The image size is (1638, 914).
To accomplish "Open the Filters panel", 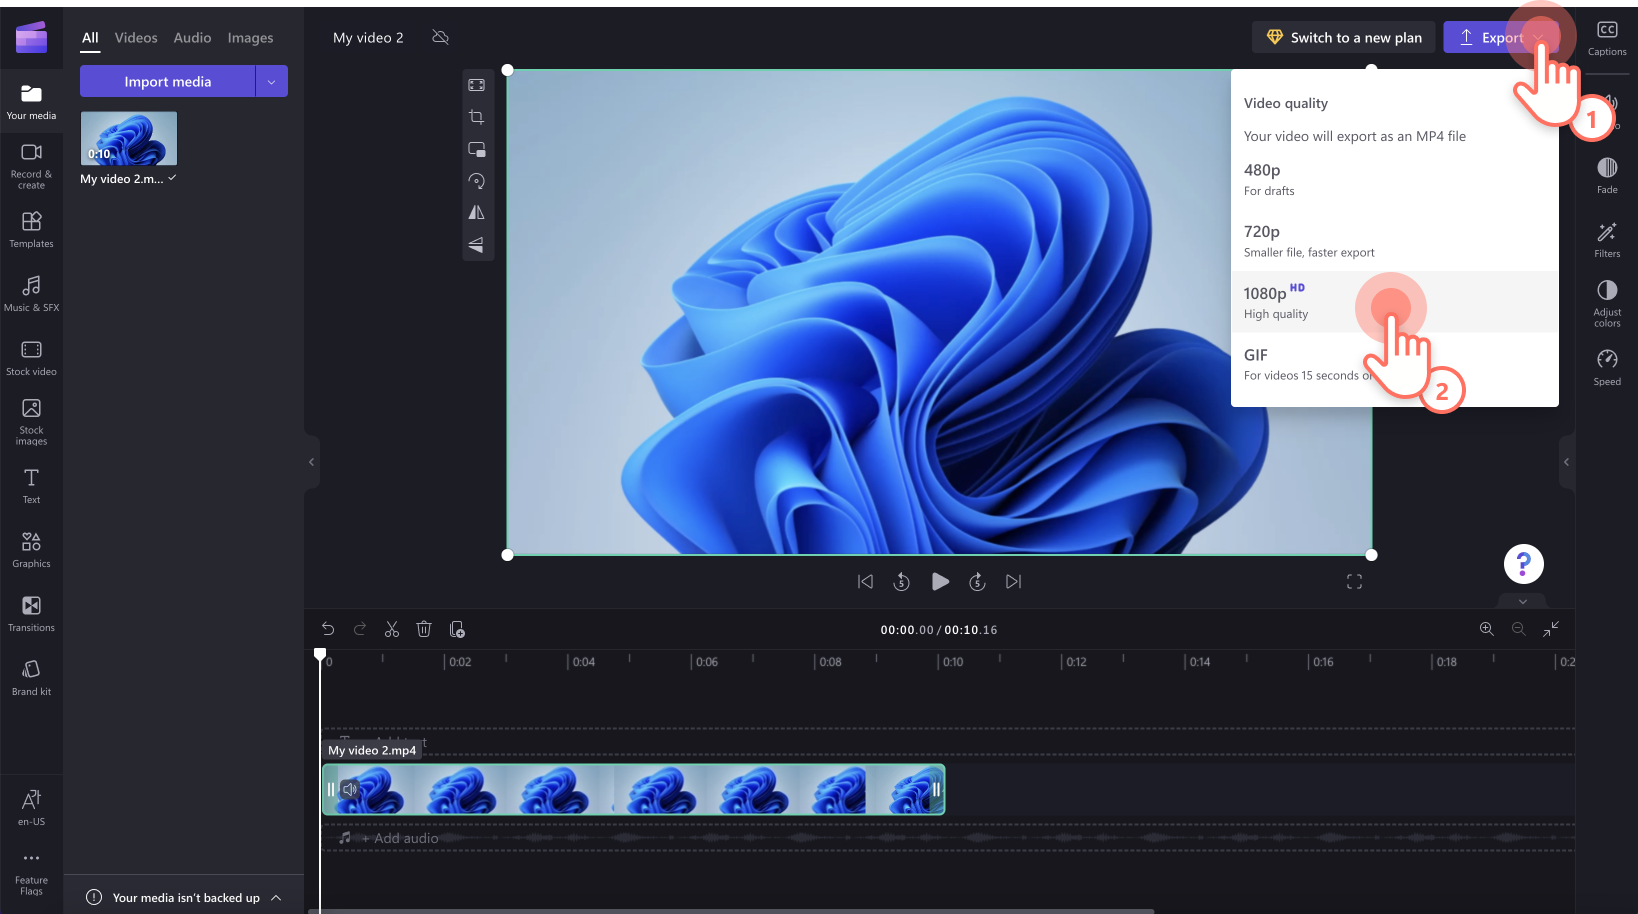I will 1607,240.
